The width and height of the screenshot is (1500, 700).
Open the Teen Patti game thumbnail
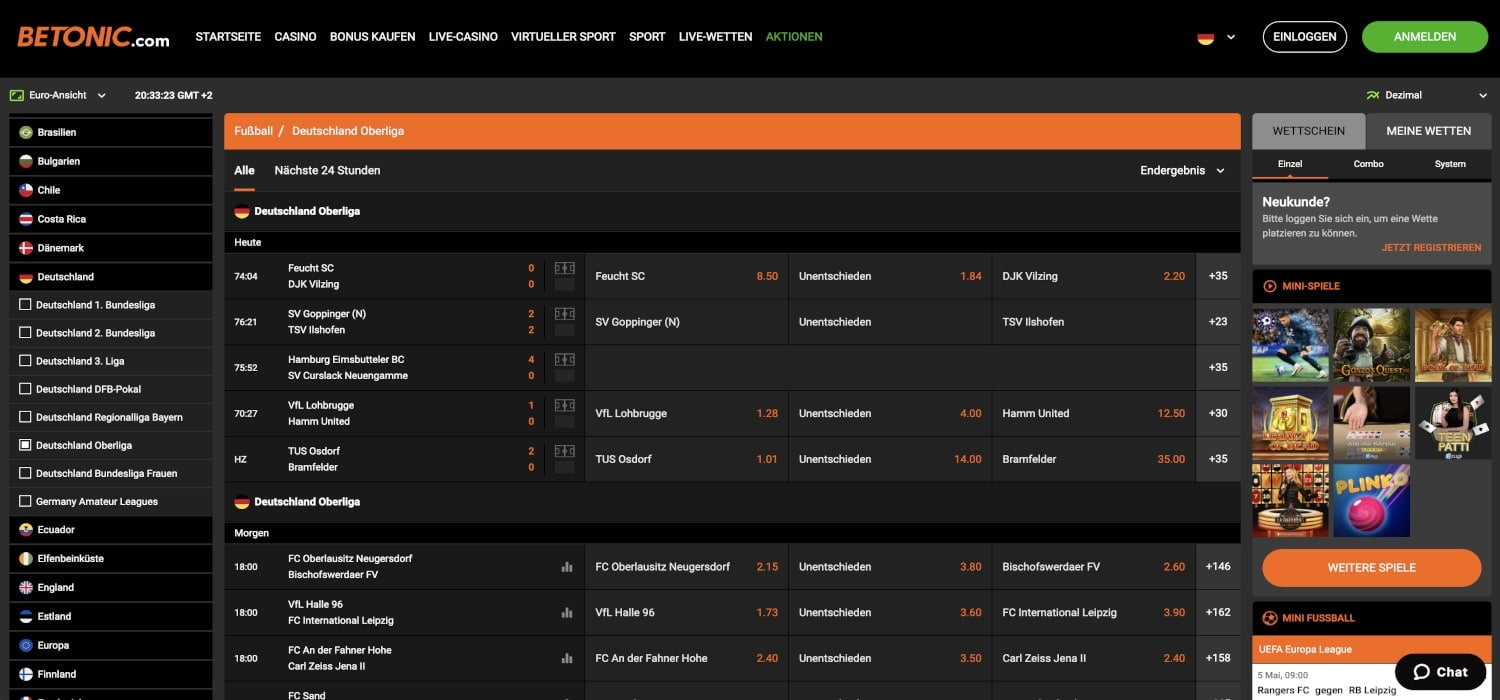pyautogui.click(x=1453, y=423)
